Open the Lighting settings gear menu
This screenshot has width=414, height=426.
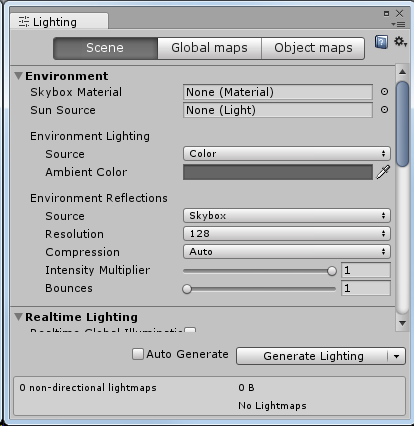(x=400, y=42)
